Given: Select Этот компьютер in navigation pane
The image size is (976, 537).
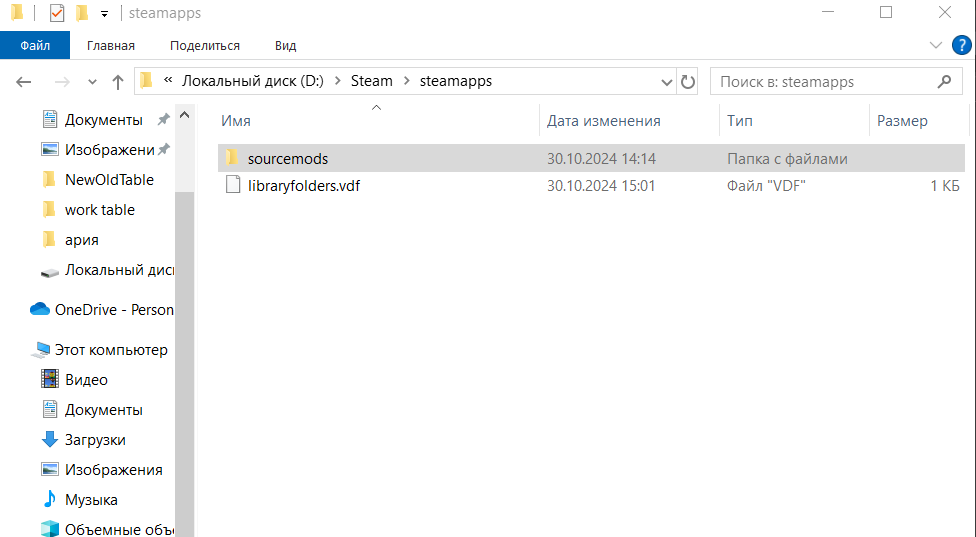Looking at the screenshot, I should pyautogui.click(x=111, y=350).
